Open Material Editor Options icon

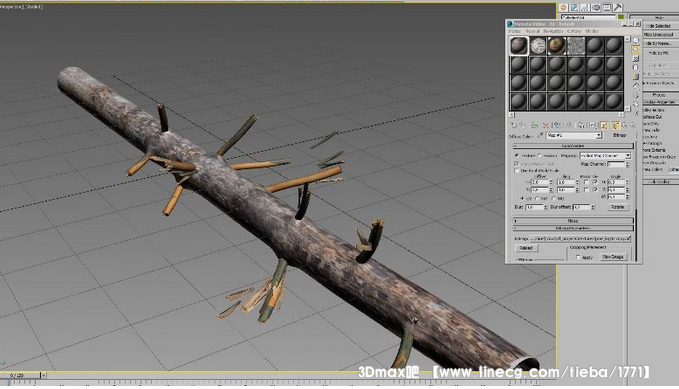636,95
